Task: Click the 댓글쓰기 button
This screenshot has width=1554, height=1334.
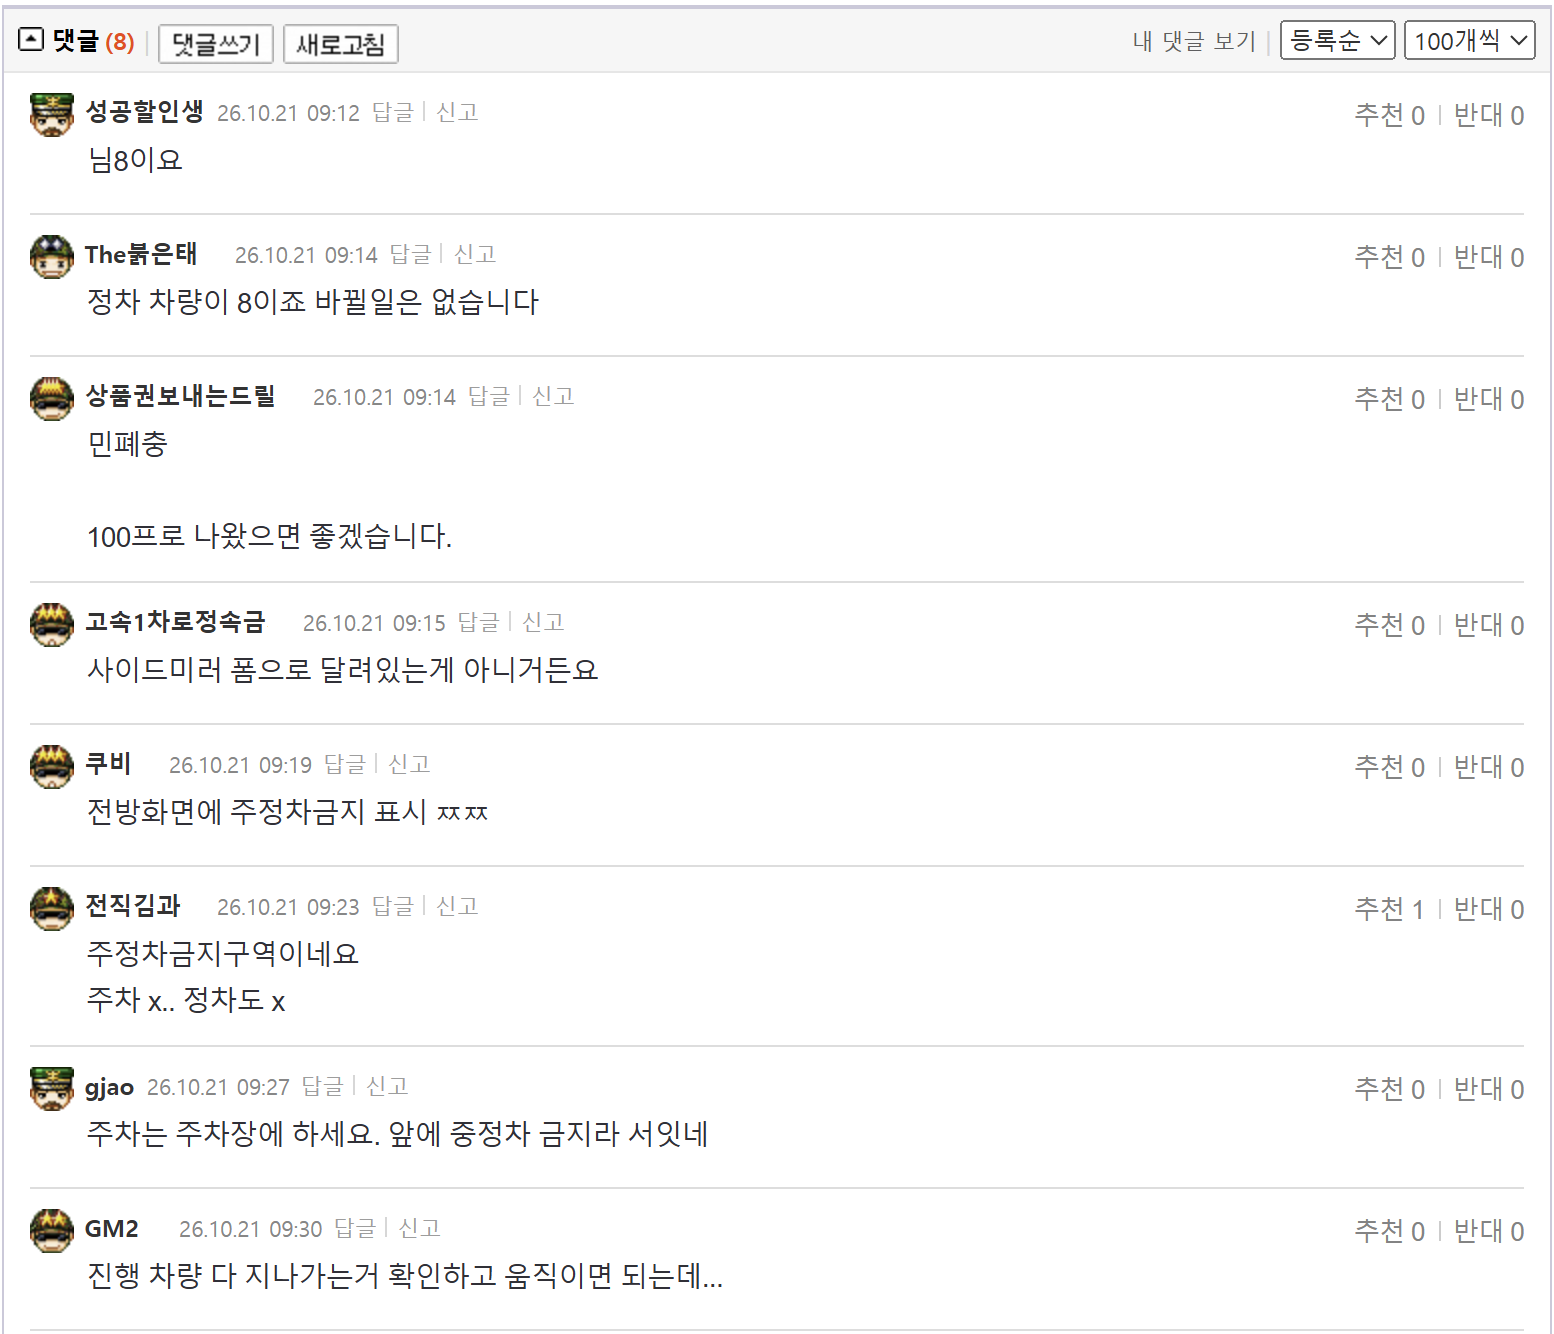Action: point(216,44)
